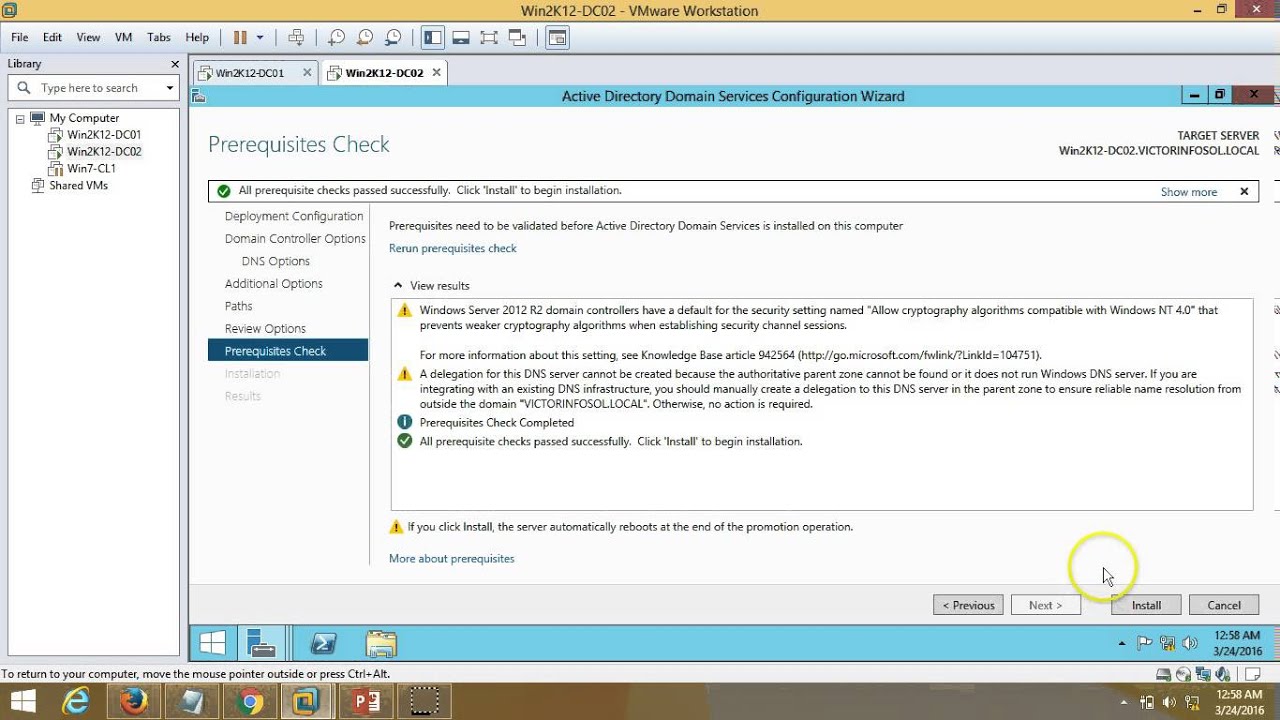
Task: Open Deployment Configuration wizard step
Action: click(x=294, y=216)
